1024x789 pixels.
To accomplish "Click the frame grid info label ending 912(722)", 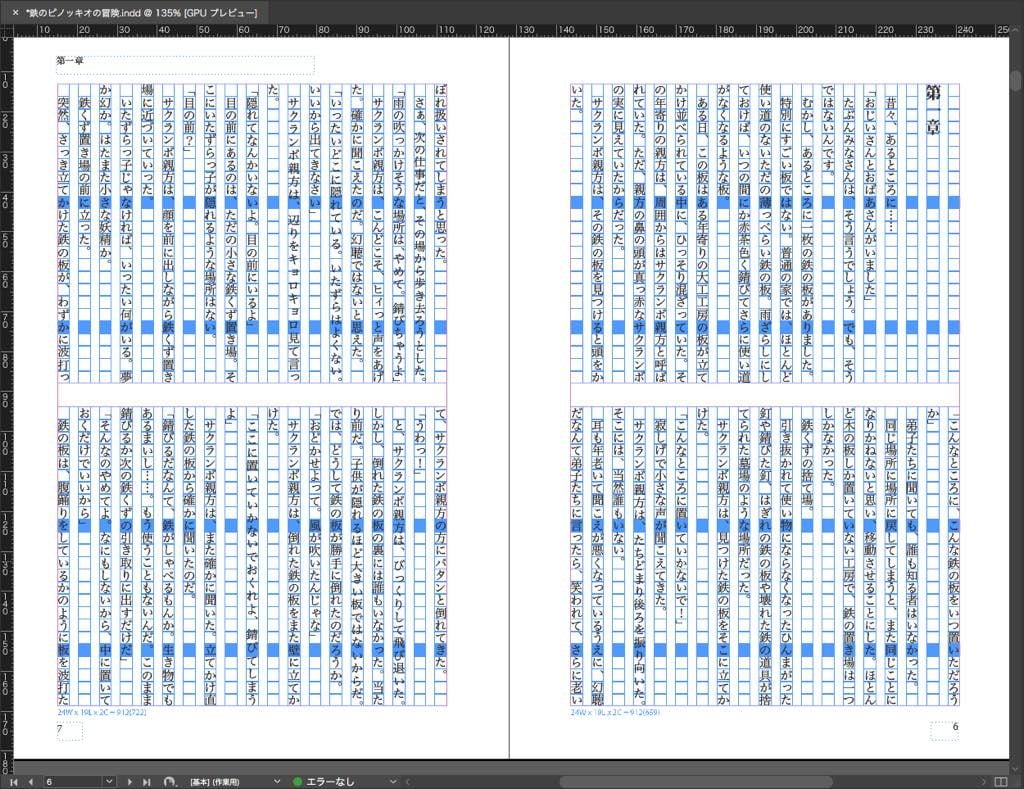I will 102,712.
